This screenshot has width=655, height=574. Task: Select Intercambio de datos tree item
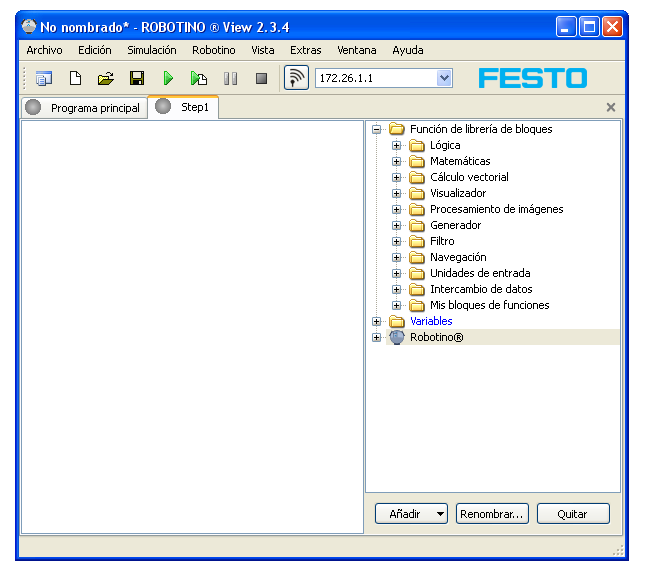click(481, 289)
